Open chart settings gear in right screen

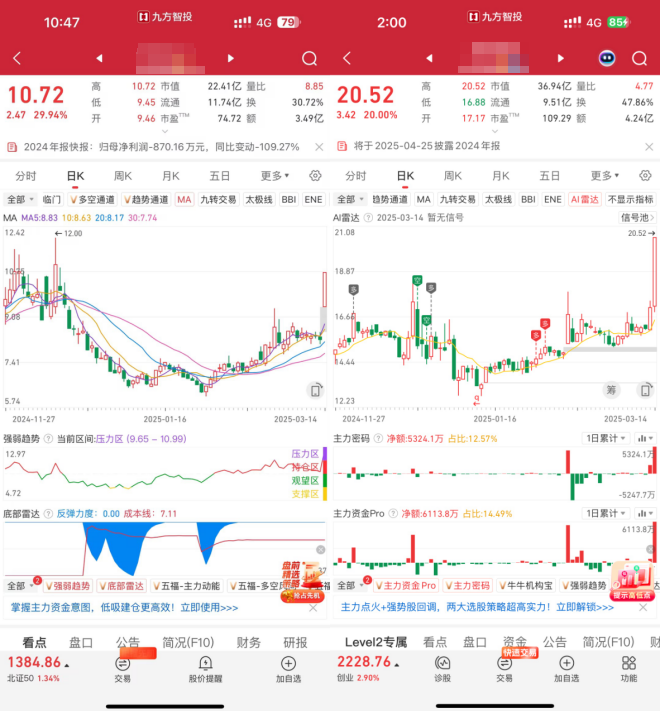[645, 175]
